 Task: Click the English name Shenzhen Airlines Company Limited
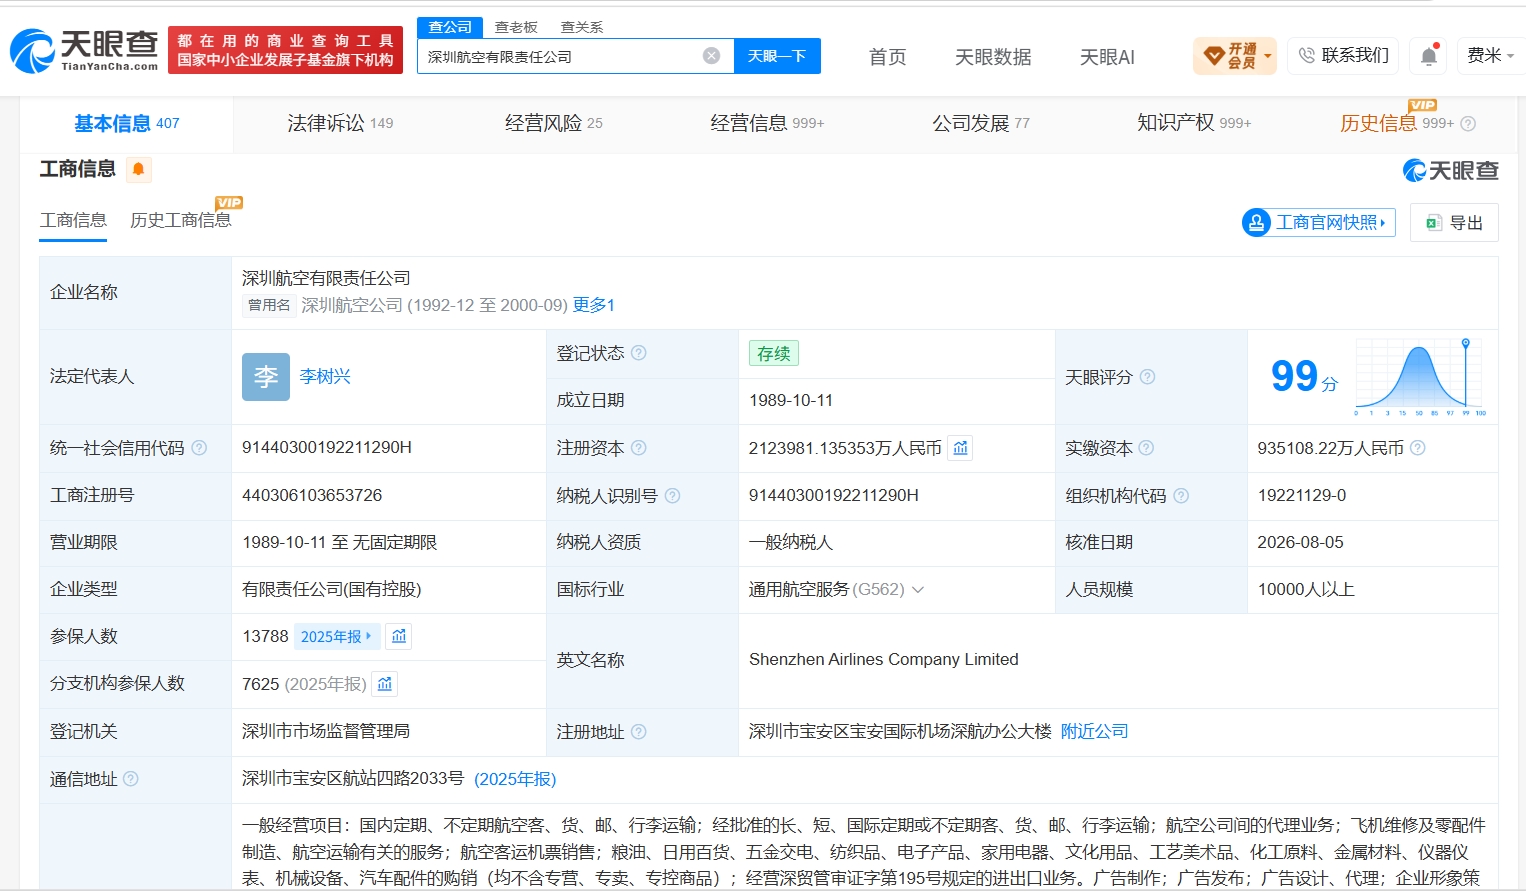pyautogui.click(x=884, y=660)
